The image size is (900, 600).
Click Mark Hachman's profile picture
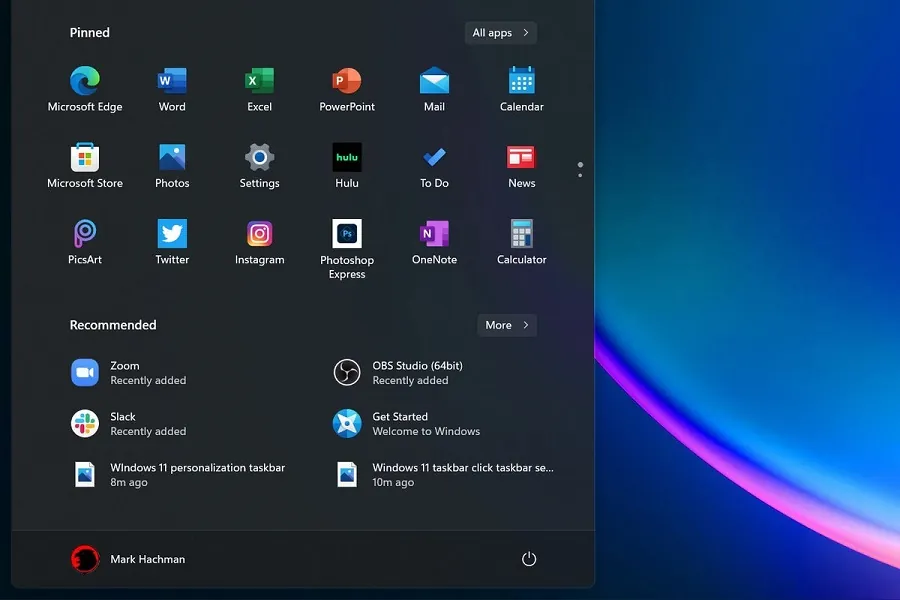(x=85, y=559)
